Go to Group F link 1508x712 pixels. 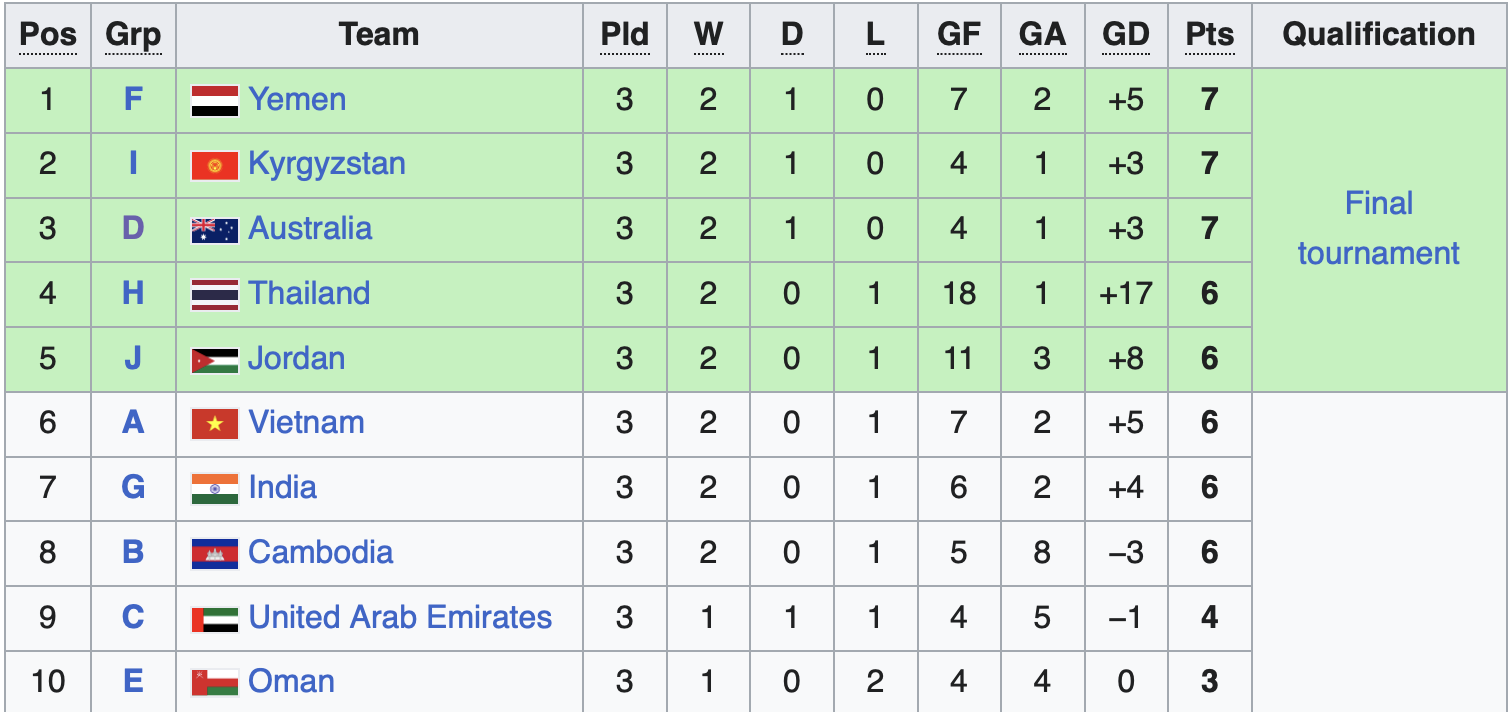(133, 99)
